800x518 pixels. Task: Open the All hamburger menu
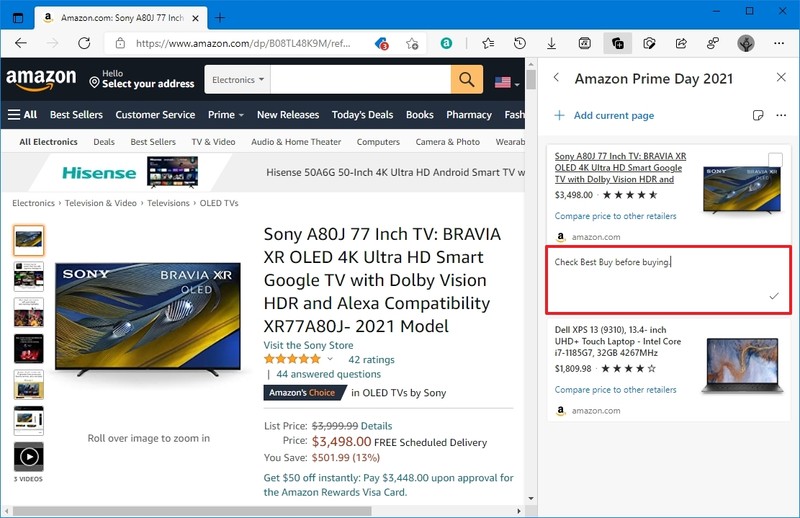pyautogui.click(x=22, y=115)
